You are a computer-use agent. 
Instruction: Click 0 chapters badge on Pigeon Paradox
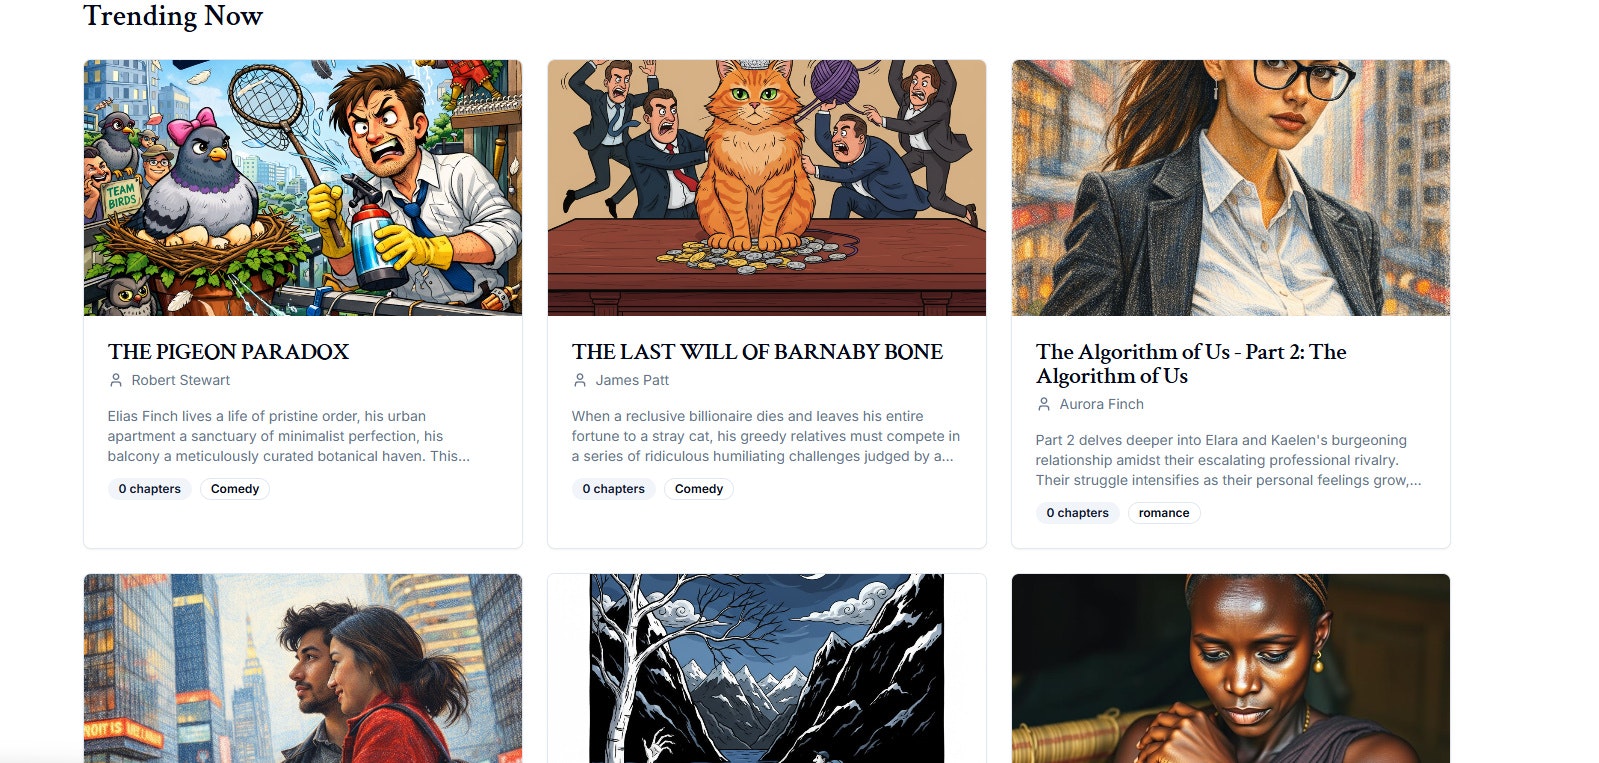pyautogui.click(x=150, y=489)
